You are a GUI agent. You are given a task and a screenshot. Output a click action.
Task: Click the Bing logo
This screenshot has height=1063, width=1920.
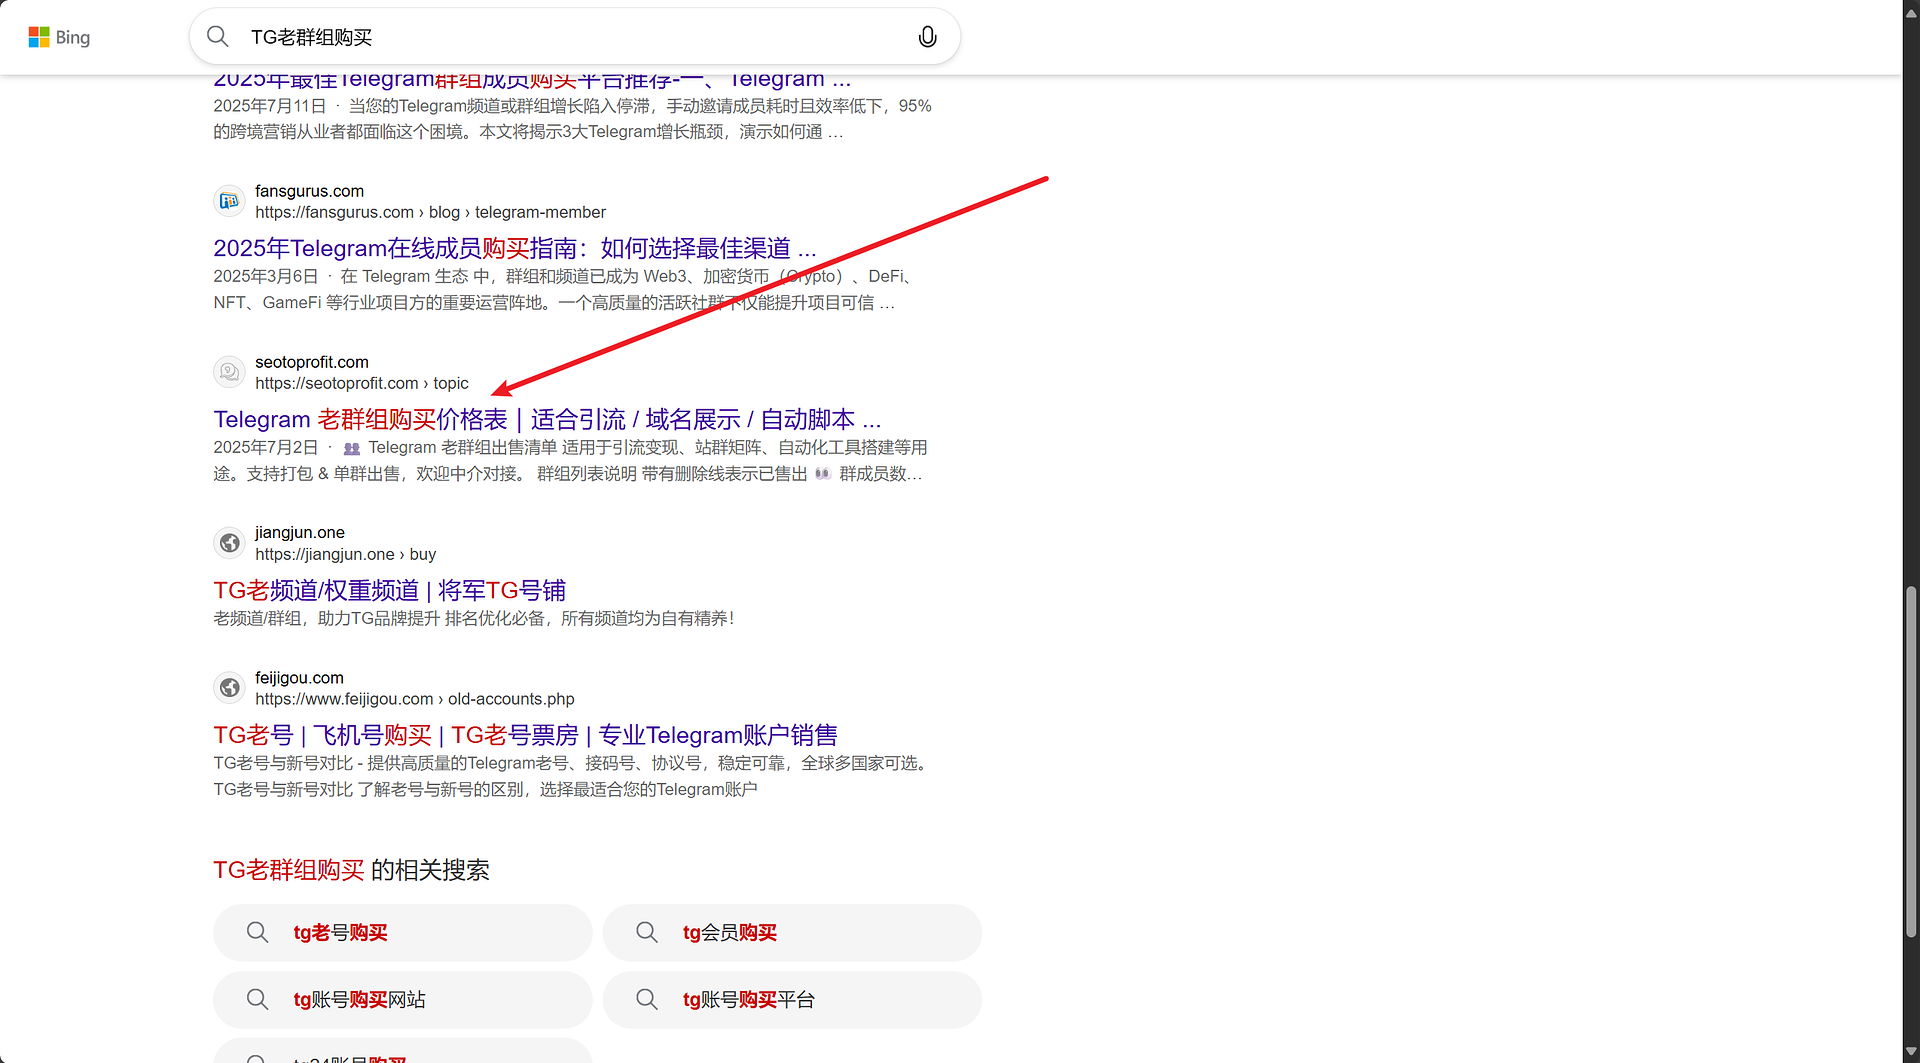tap(59, 37)
